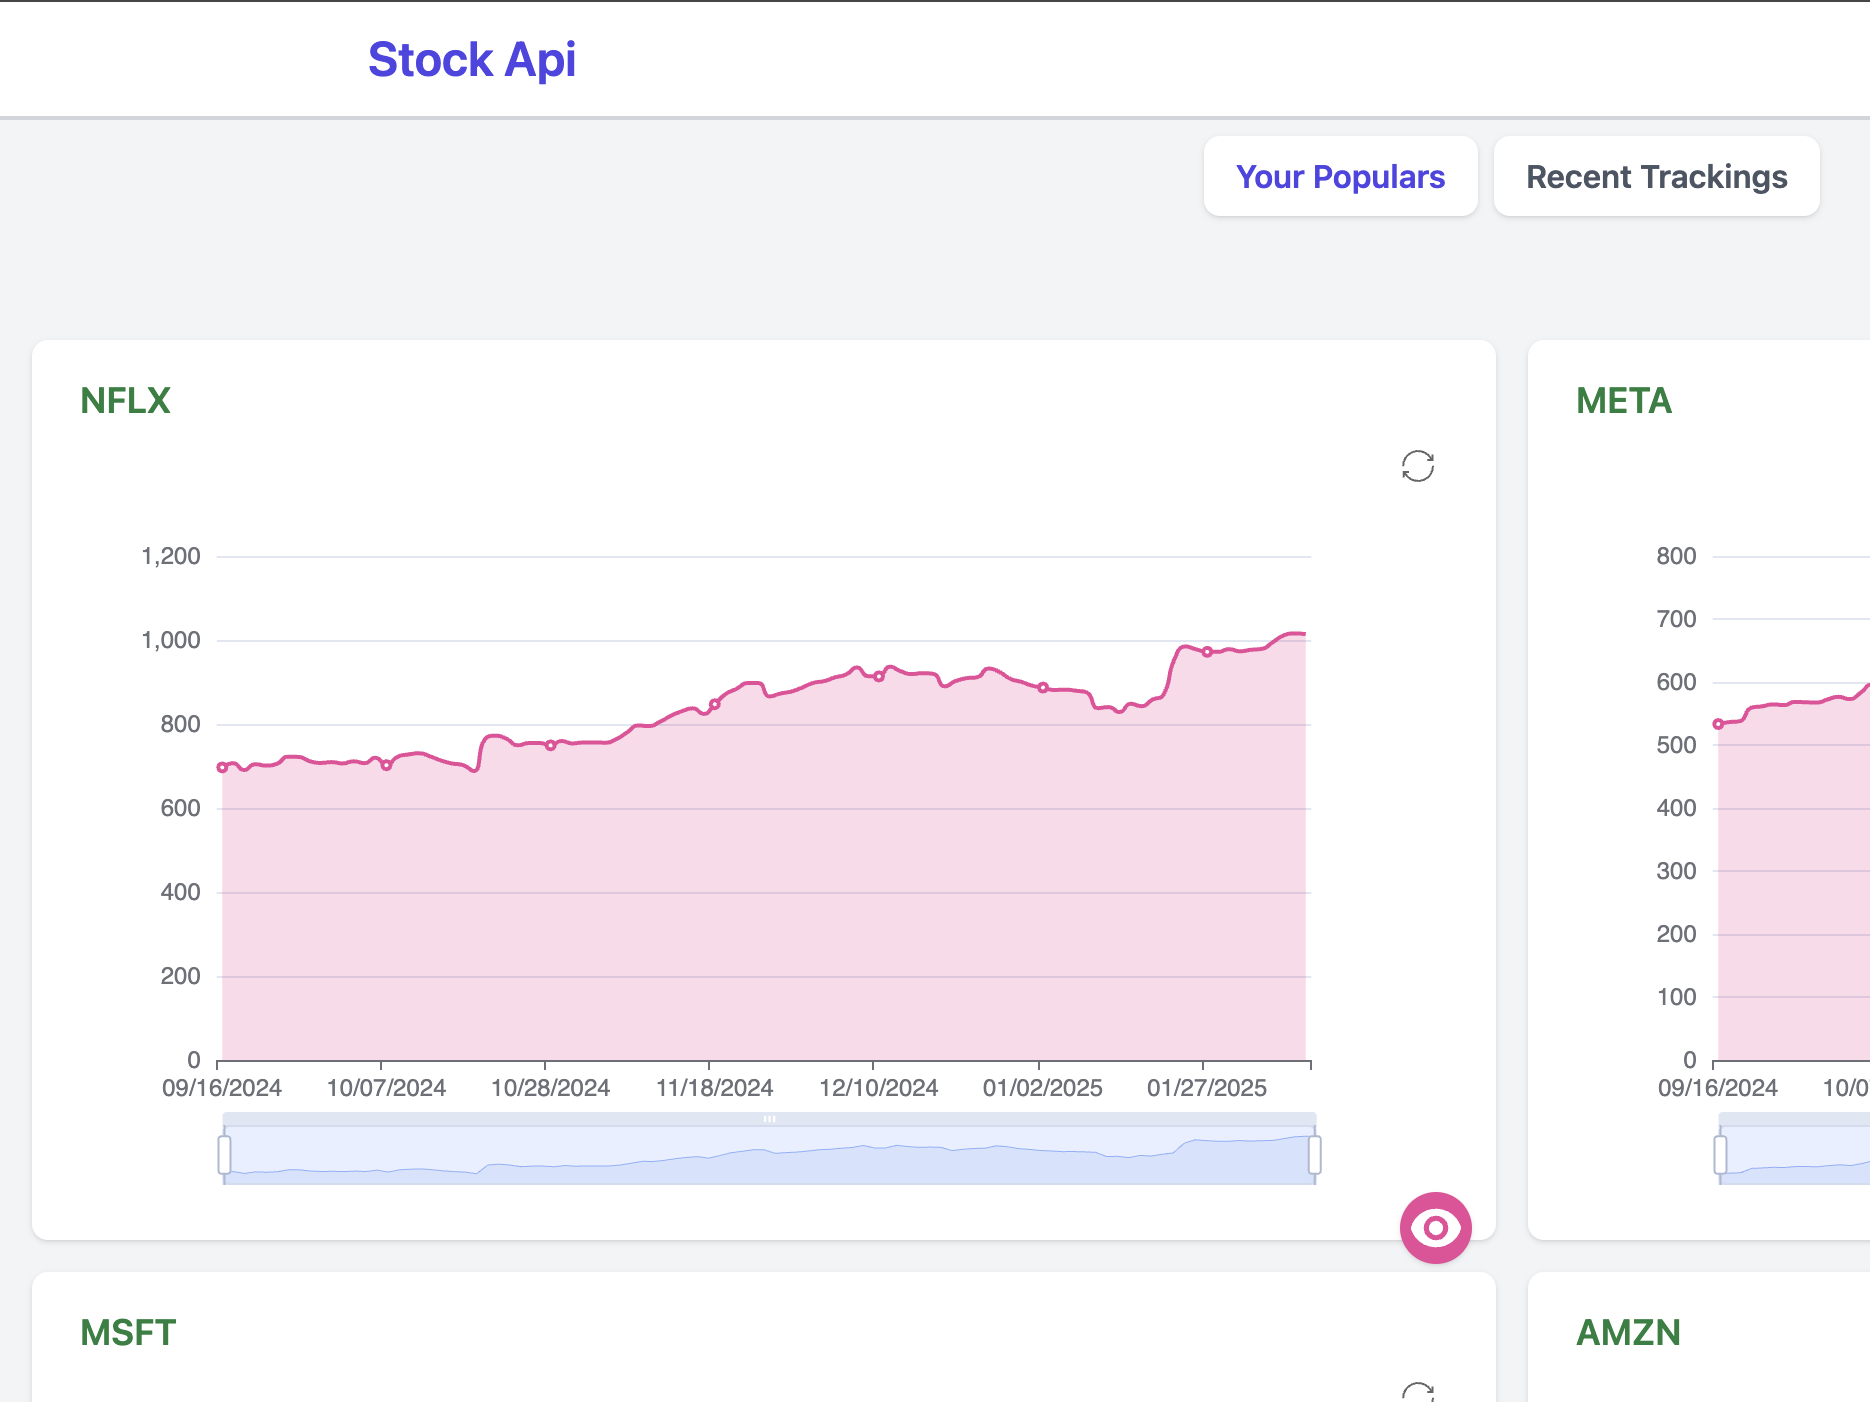The height and width of the screenshot is (1402, 1870).
Task: Click the Stock Api logo title
Action: click(472, 60)
